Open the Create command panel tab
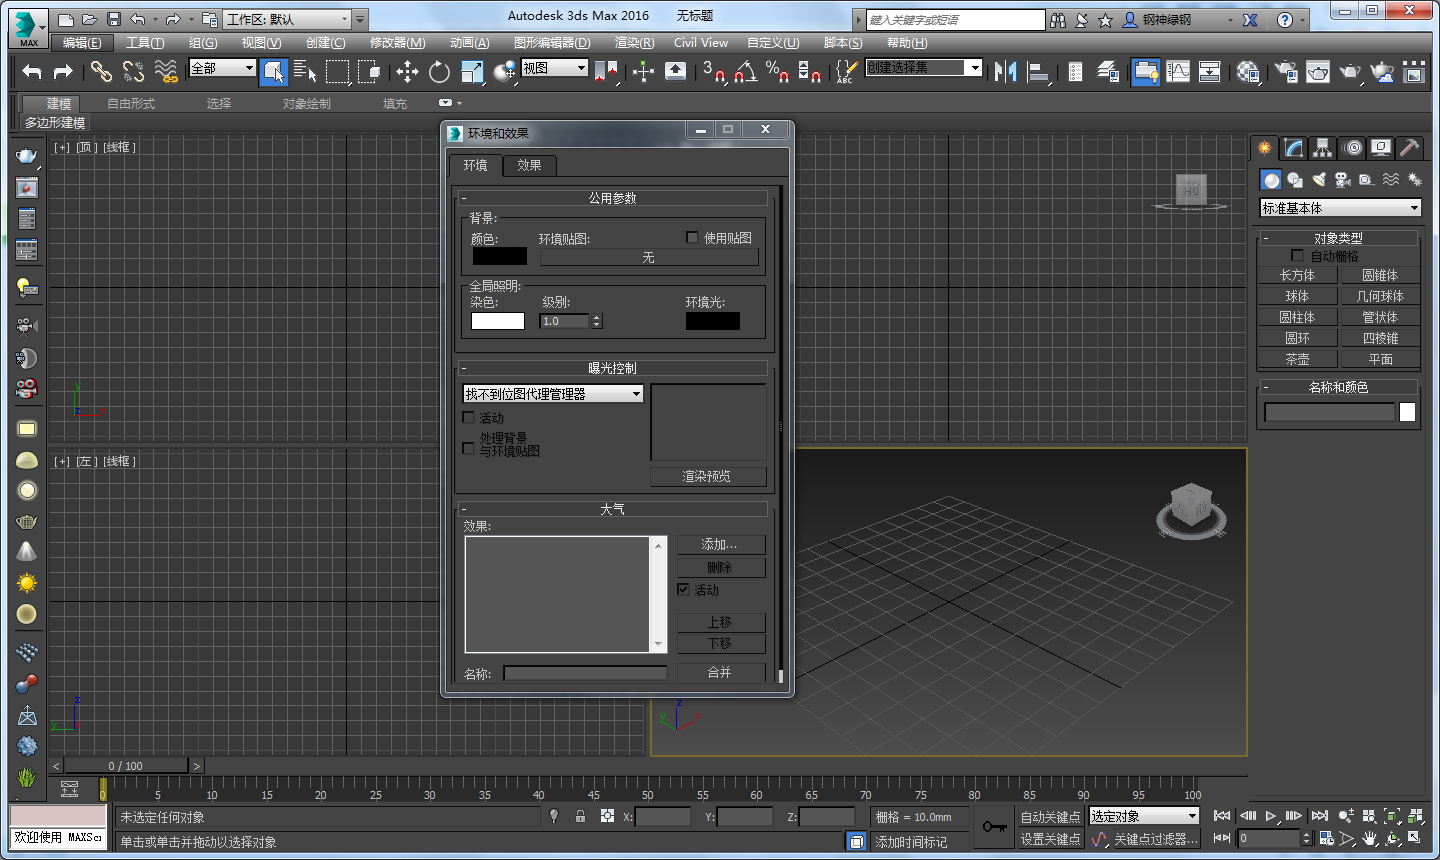Viewport: 1440px width, 860px height. click(1265, 148)
